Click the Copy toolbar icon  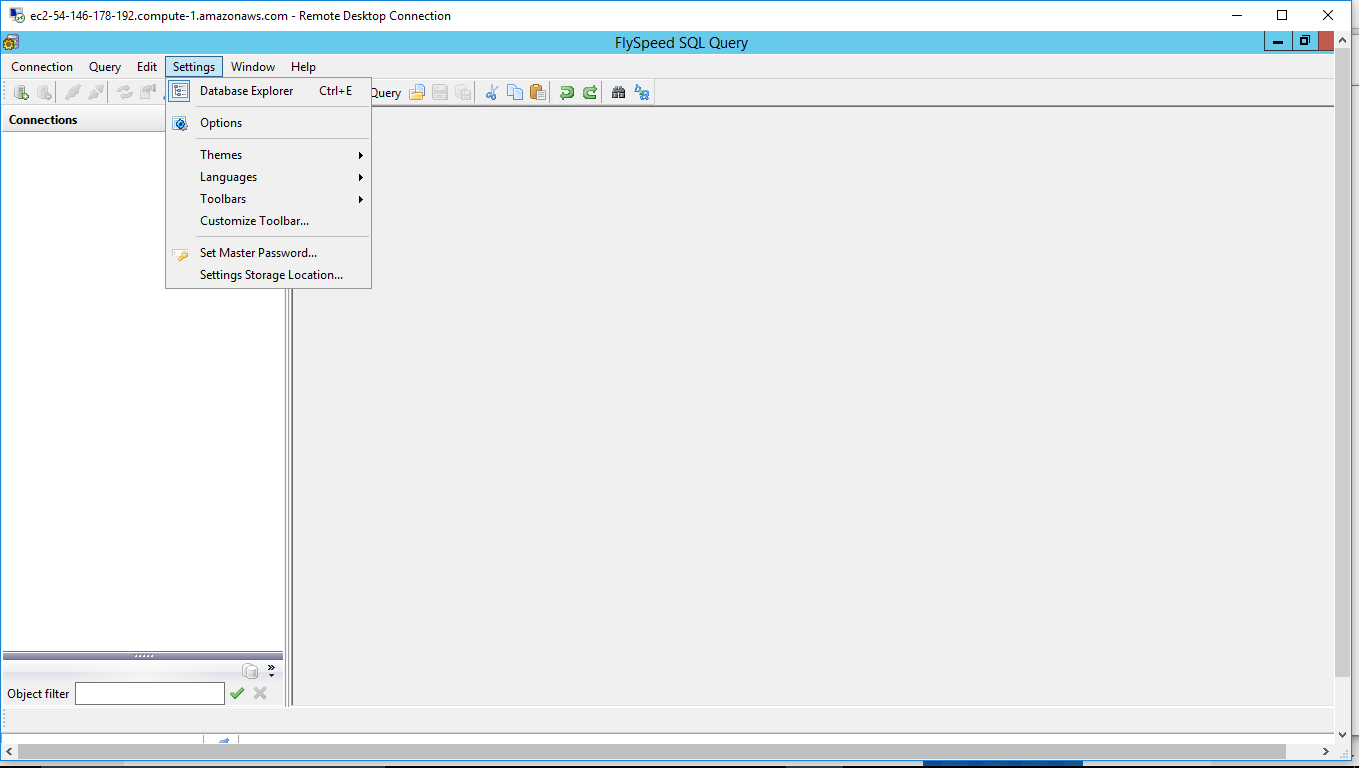(514, 92)
